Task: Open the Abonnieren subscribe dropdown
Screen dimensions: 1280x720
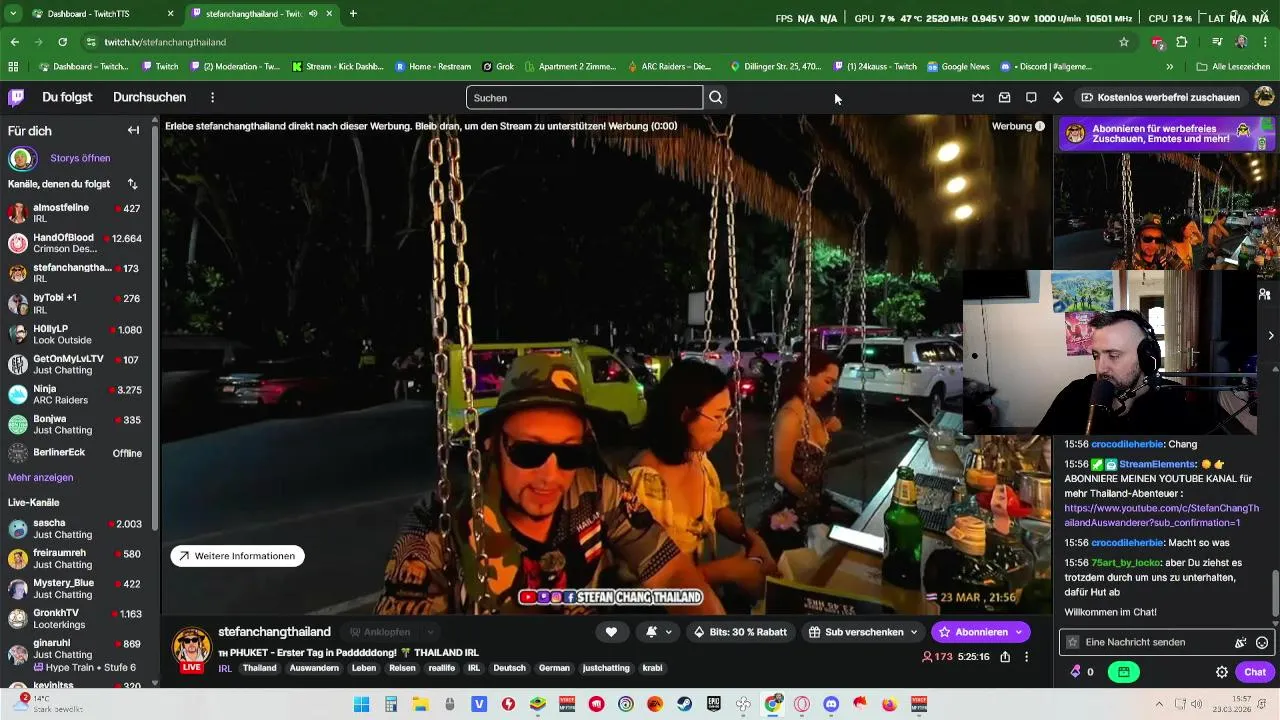Action: pyautogui.click(x=1019, y=632)
